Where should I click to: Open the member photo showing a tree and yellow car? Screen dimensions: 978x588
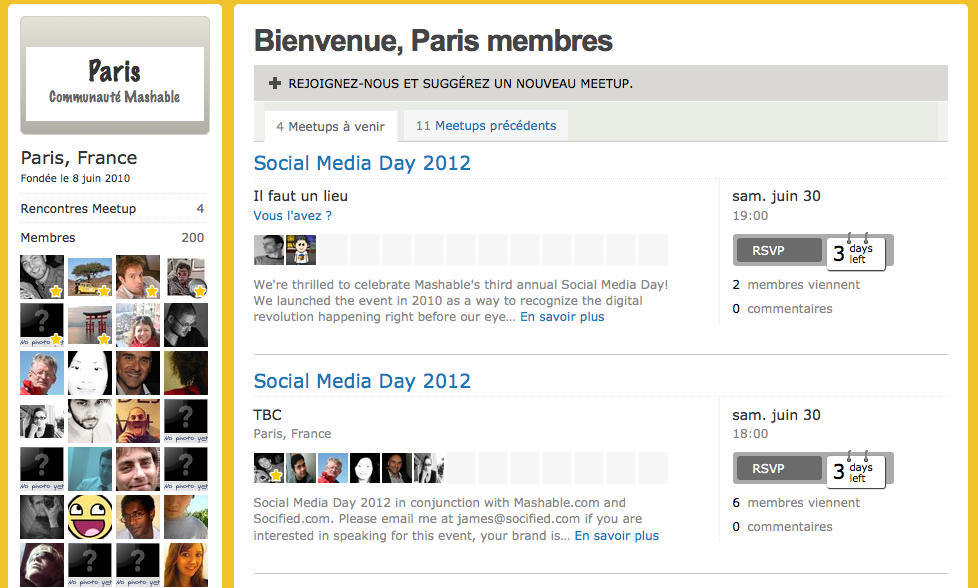coord(90,277)
